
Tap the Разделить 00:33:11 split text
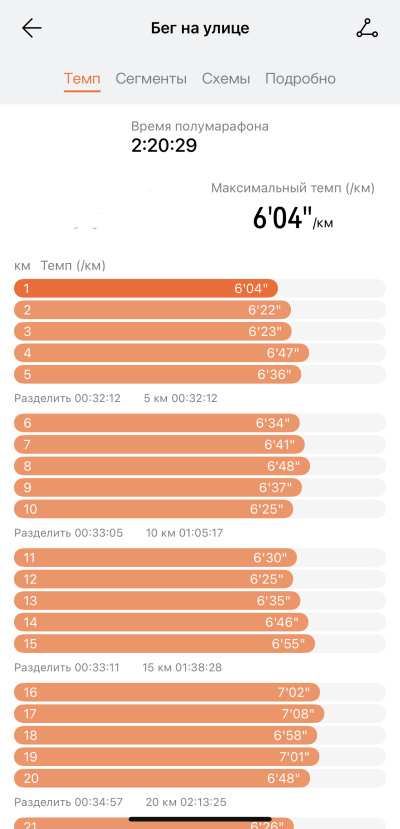pyautogui.click(x=67, y=668)
